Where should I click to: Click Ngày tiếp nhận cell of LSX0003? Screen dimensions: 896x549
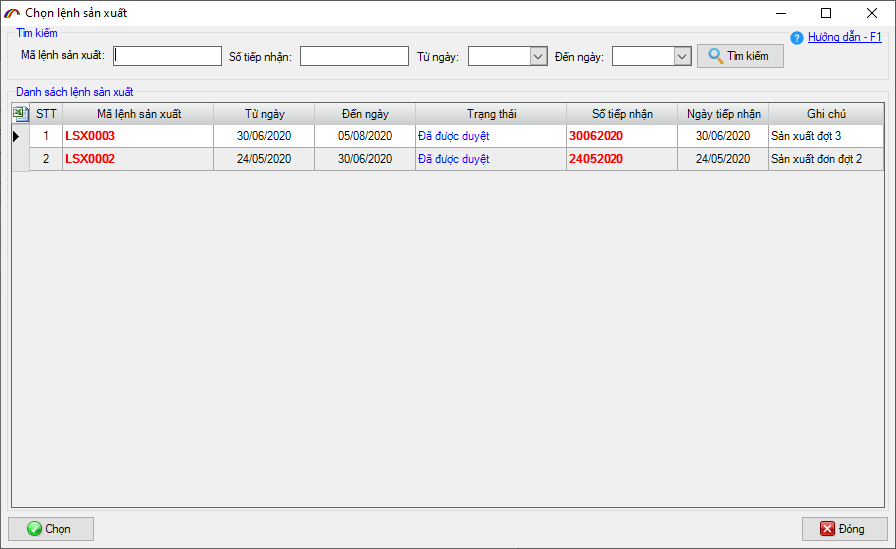pos(723,136)
